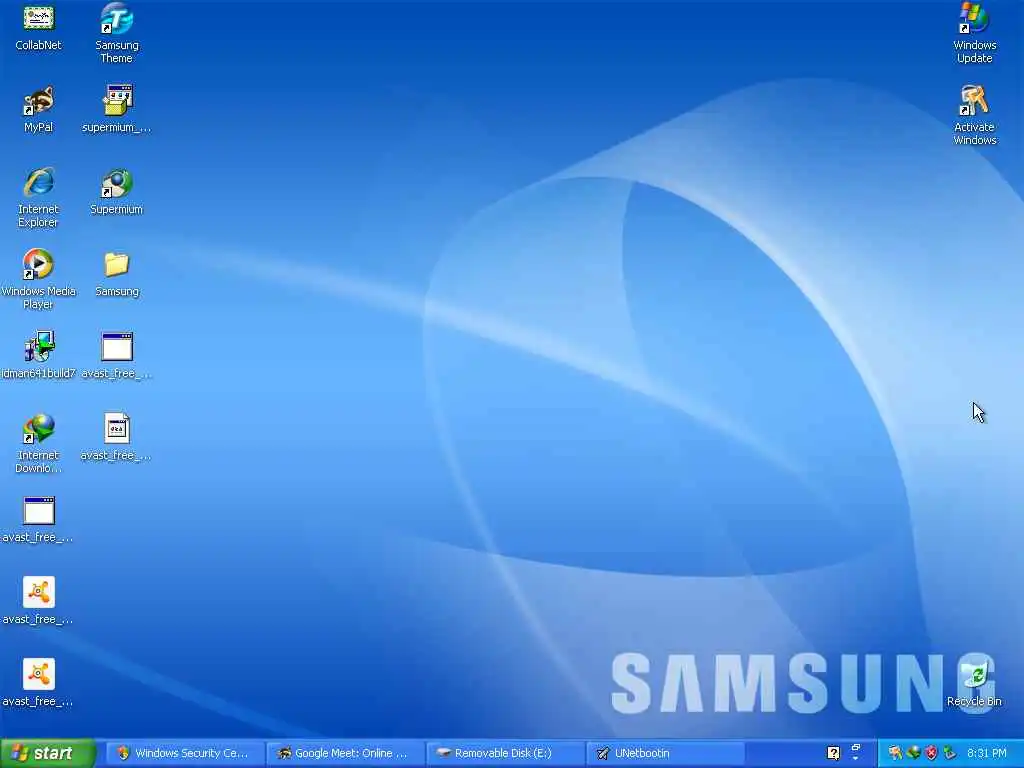Select the Samsung folder icon
This screenshot has height=768, width=1024.
point(116,272)
